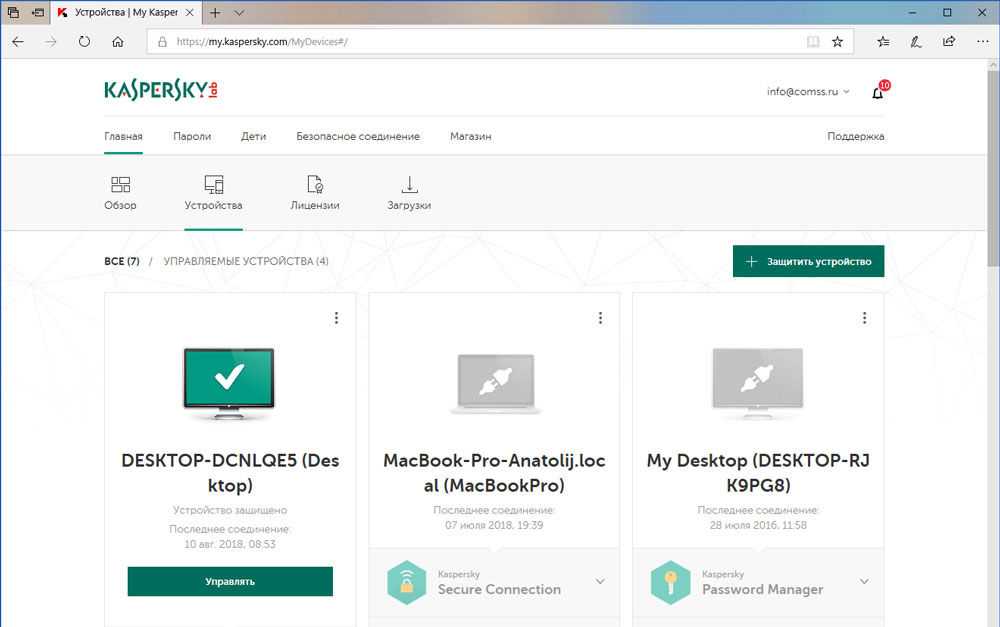Expand the Kaspersky Secure Connection section

tap(600, 582)
